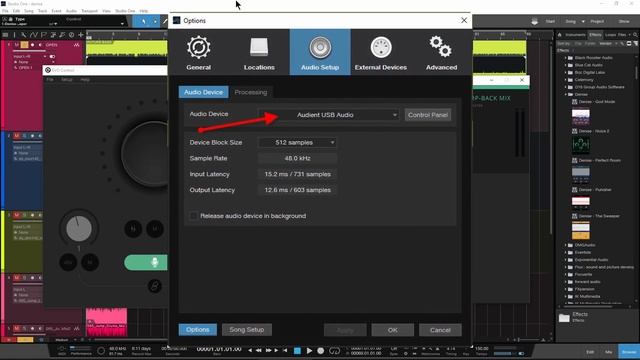Click the Play button in transport
The width and height of the screenshot is (640, 360).
point(309,351)
